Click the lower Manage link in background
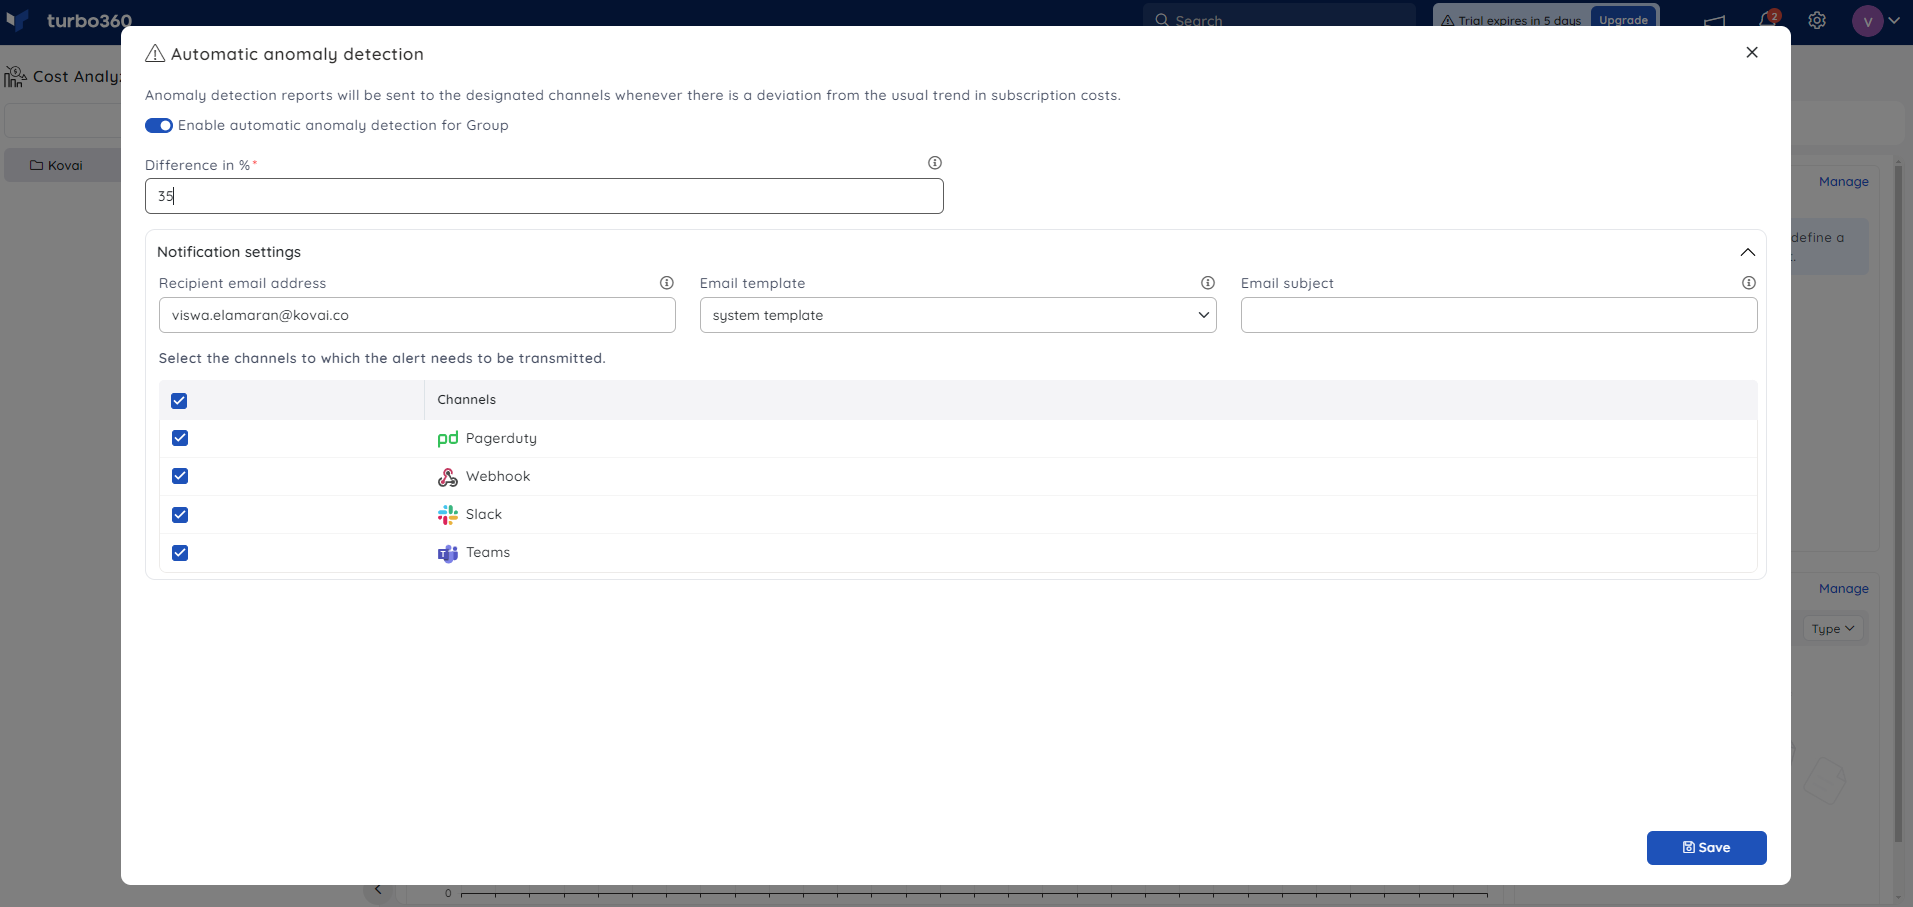Screen dimensions: 1913x907 [x=1843, y=589]
